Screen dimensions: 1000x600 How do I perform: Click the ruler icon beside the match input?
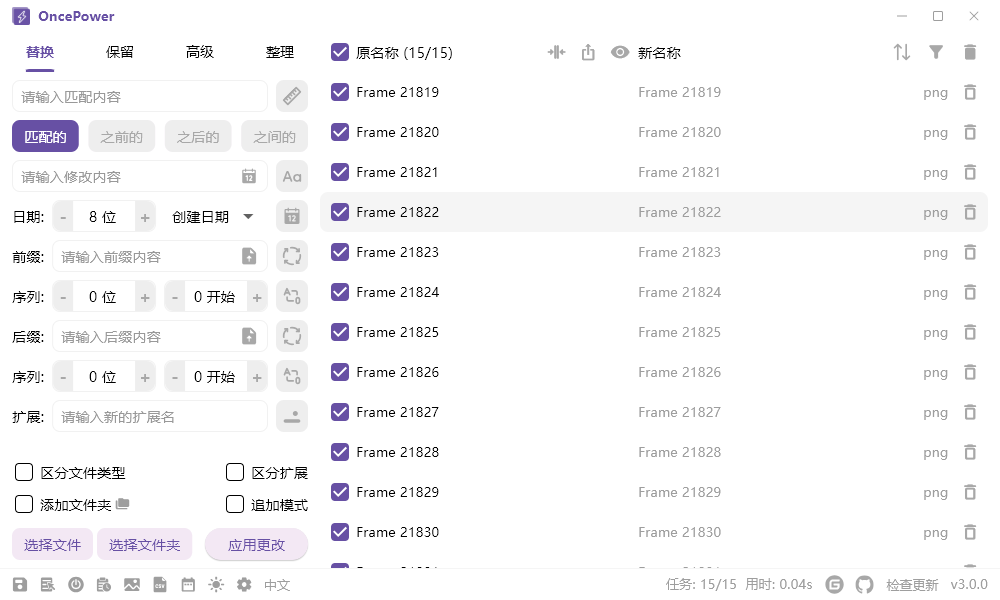[x=291, y=97]
